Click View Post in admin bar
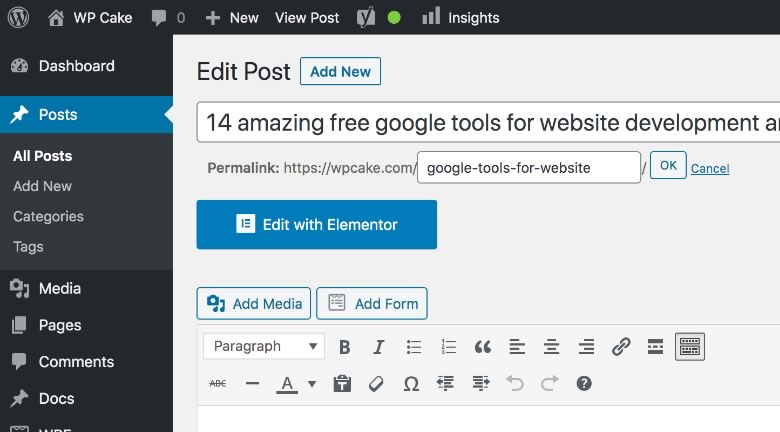 pos(307,18)
